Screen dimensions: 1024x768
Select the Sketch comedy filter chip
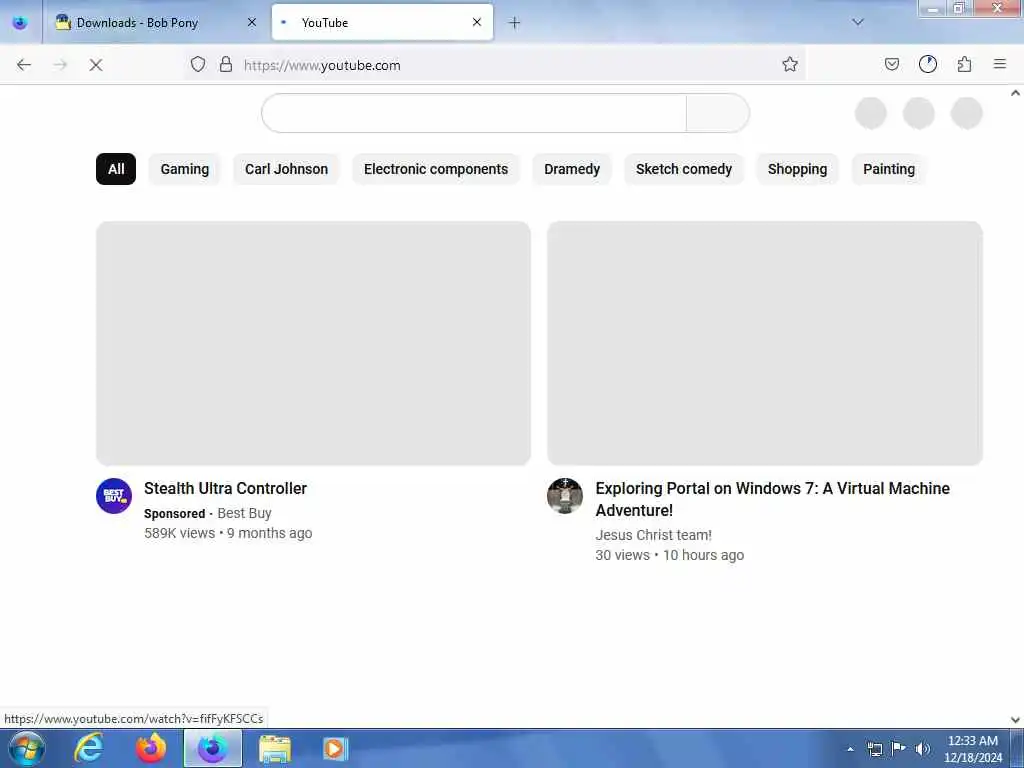pyautogui.click(x=684, y=169)
